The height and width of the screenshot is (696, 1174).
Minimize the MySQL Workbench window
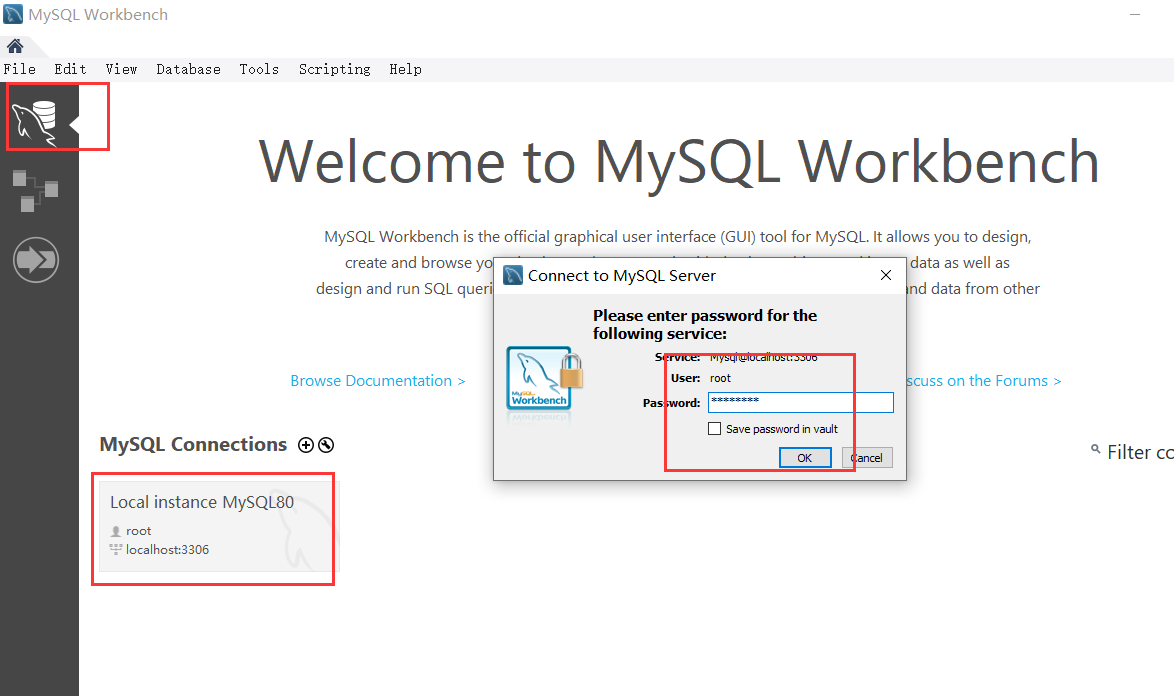[x=1135, y=14]
